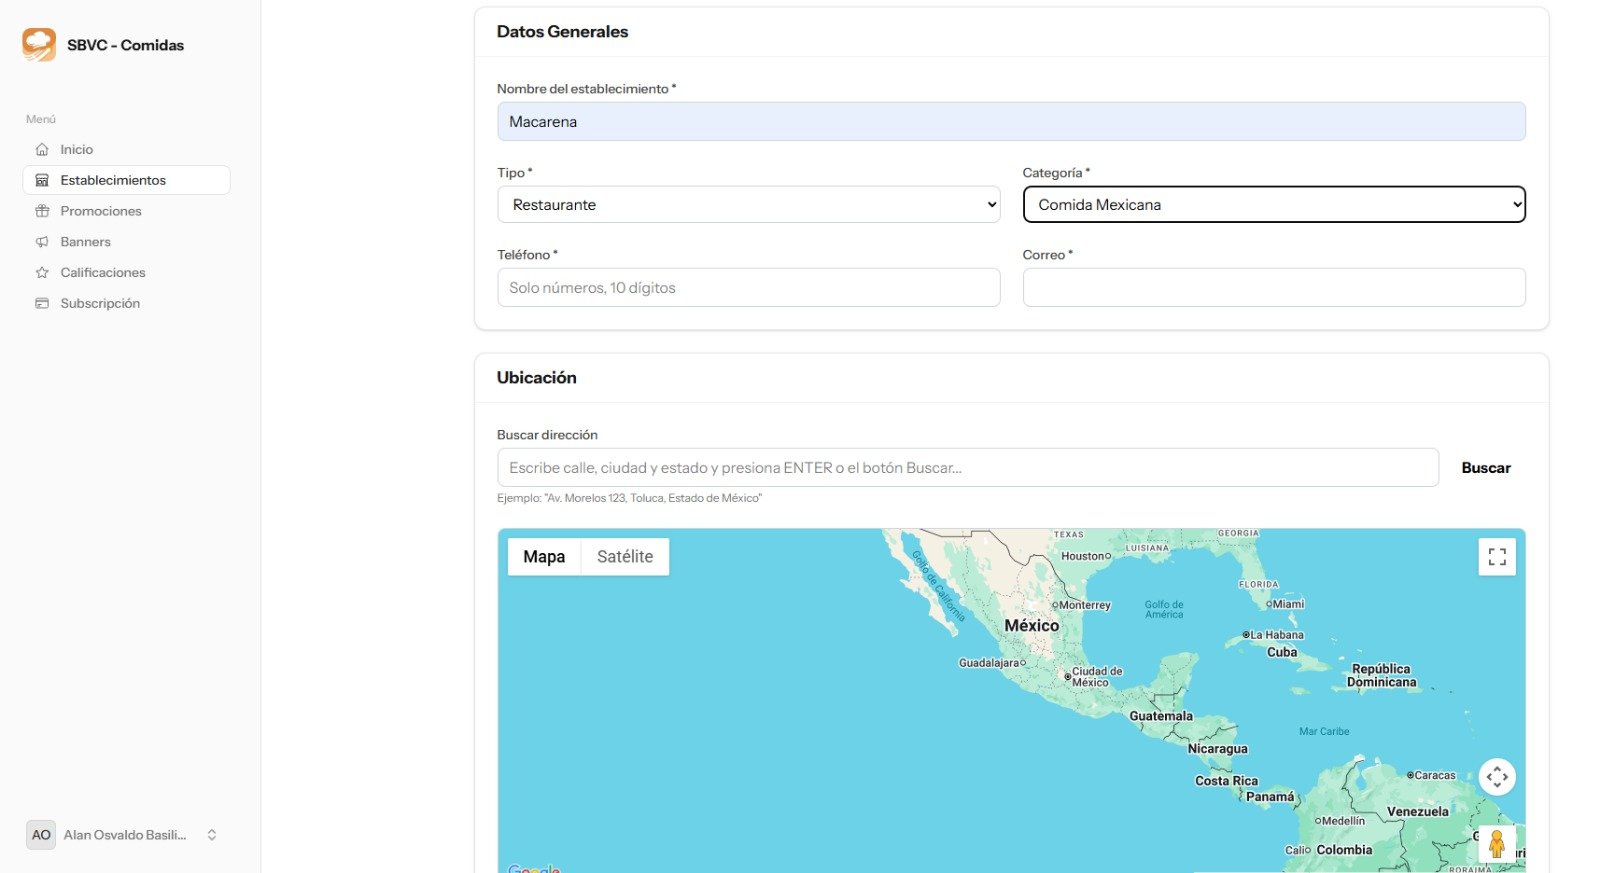Click Caracas on the map
The image size is (1600, 873).
click(x=1432, y=775)
